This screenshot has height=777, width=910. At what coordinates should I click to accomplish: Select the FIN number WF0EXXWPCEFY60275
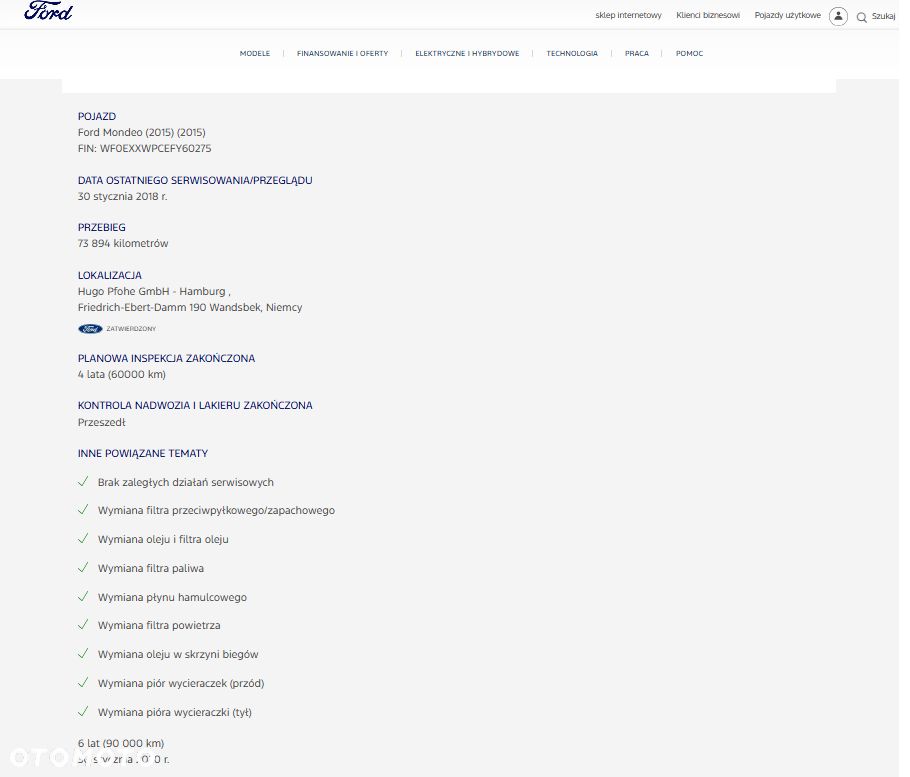pyautogui.click(x=156, y=149)
